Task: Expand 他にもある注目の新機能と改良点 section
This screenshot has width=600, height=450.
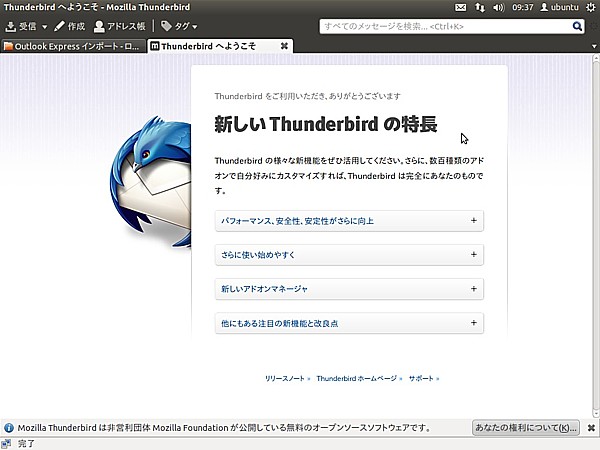Action: (x=349, y=323)
